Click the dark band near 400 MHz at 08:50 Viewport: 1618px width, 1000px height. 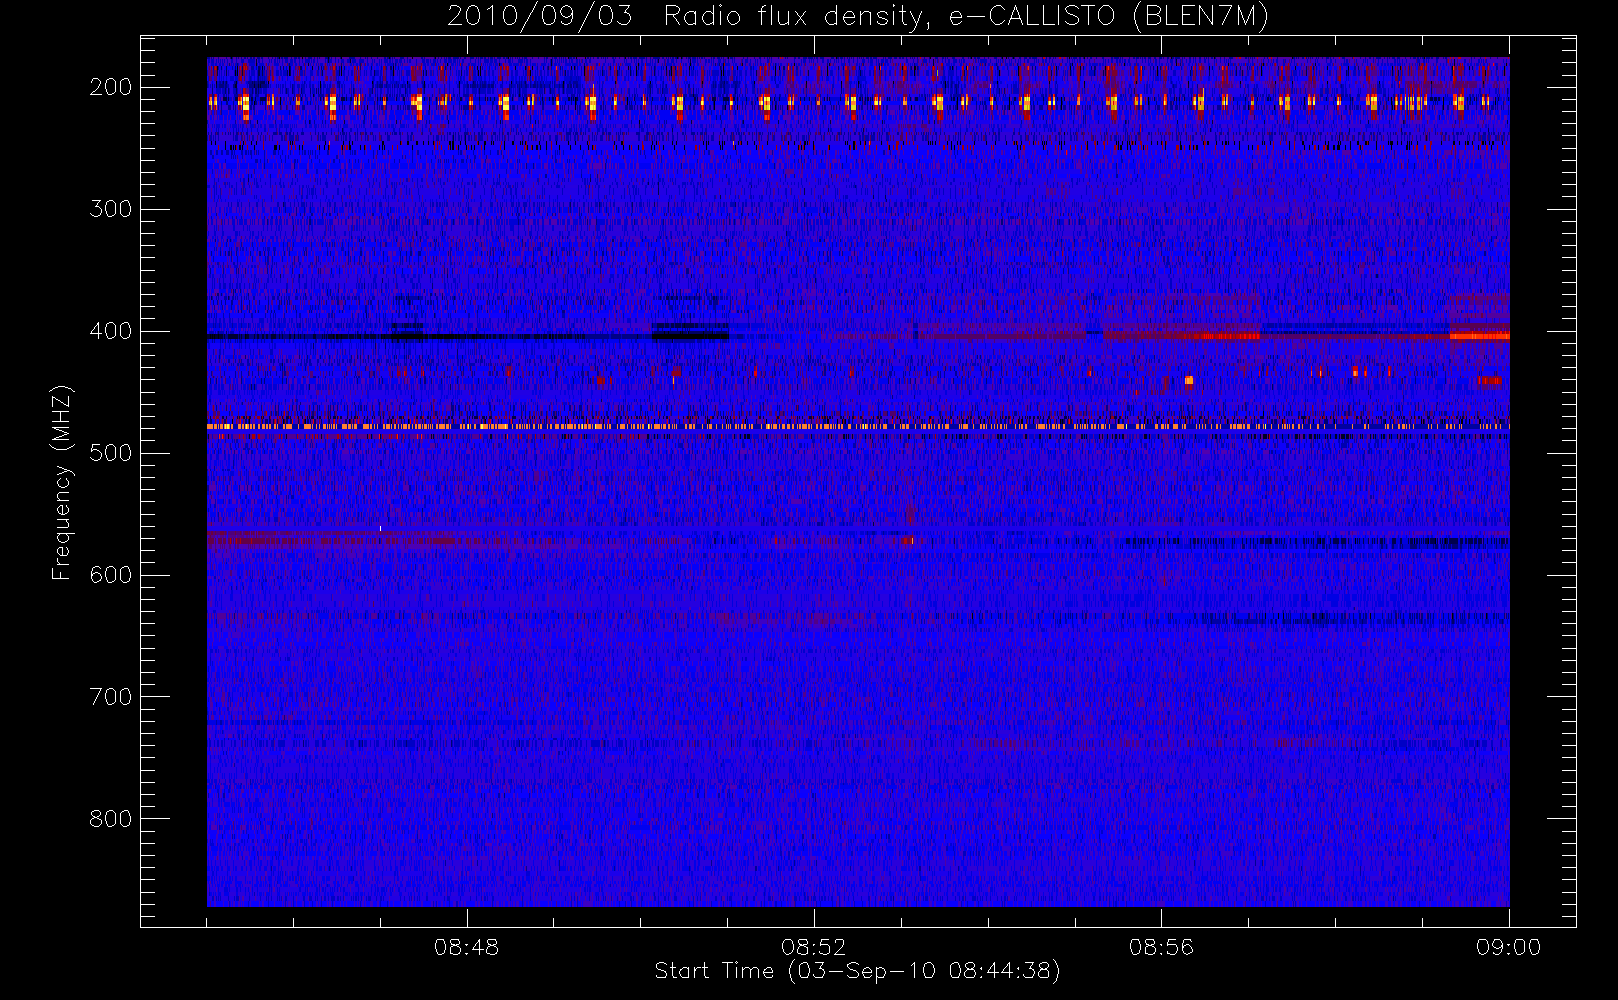click(690, 334)
